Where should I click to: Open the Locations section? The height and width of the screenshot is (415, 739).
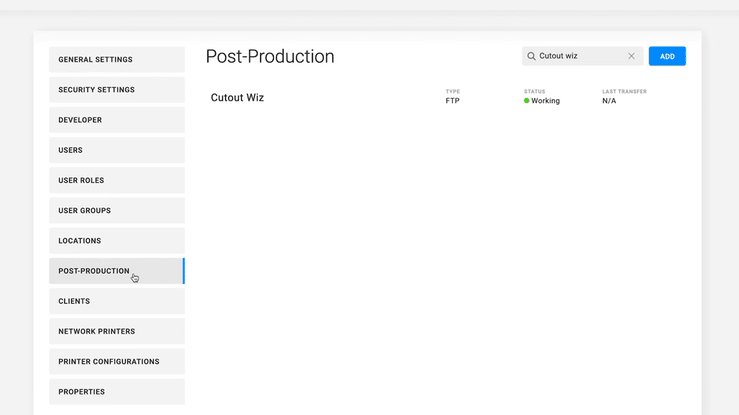pyautogui.click(x=116, y=241)
